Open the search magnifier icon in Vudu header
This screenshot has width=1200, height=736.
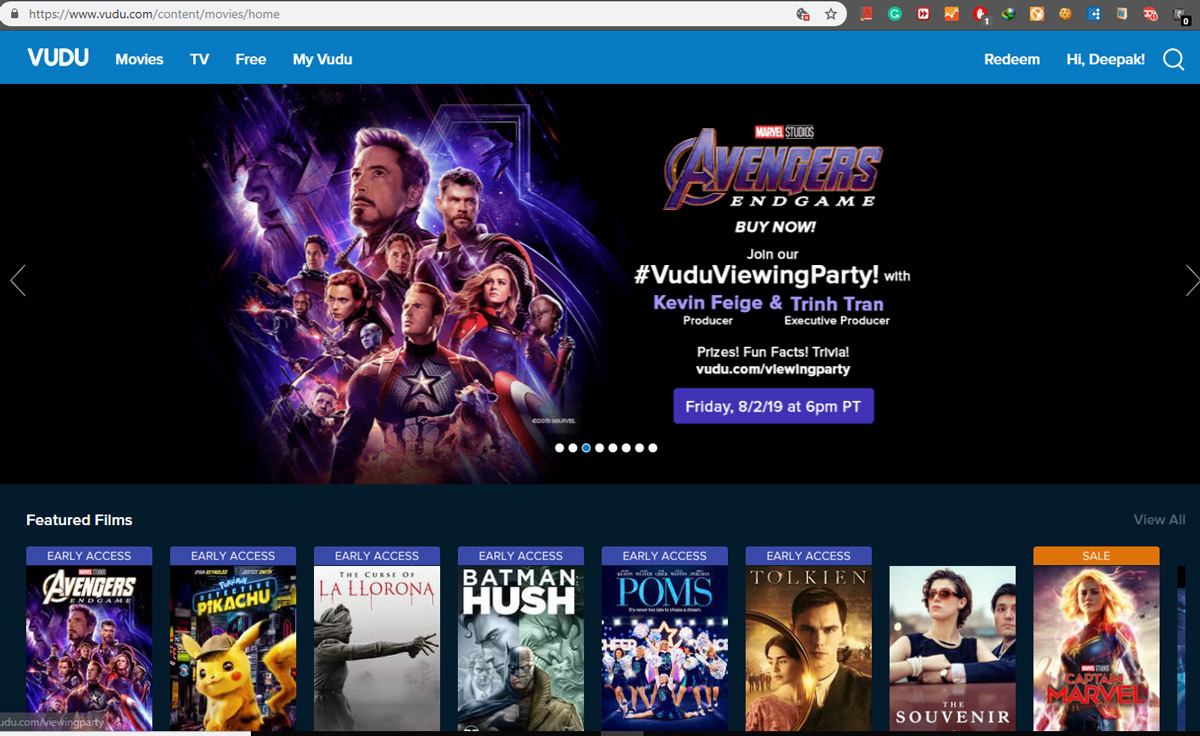click(1174, 60)
